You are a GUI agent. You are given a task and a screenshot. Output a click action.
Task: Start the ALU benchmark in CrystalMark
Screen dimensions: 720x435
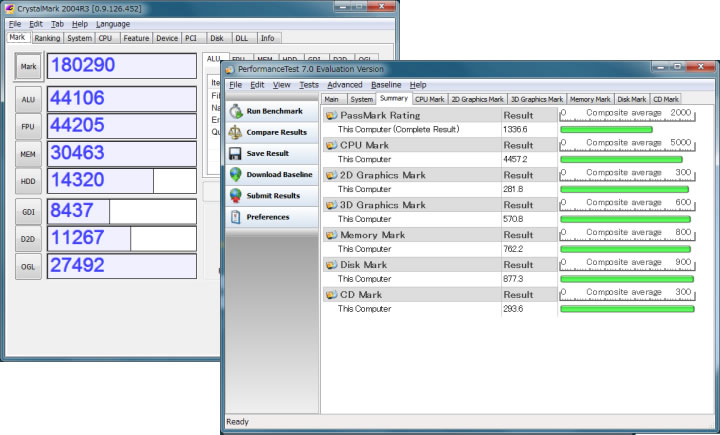(28, 99)
